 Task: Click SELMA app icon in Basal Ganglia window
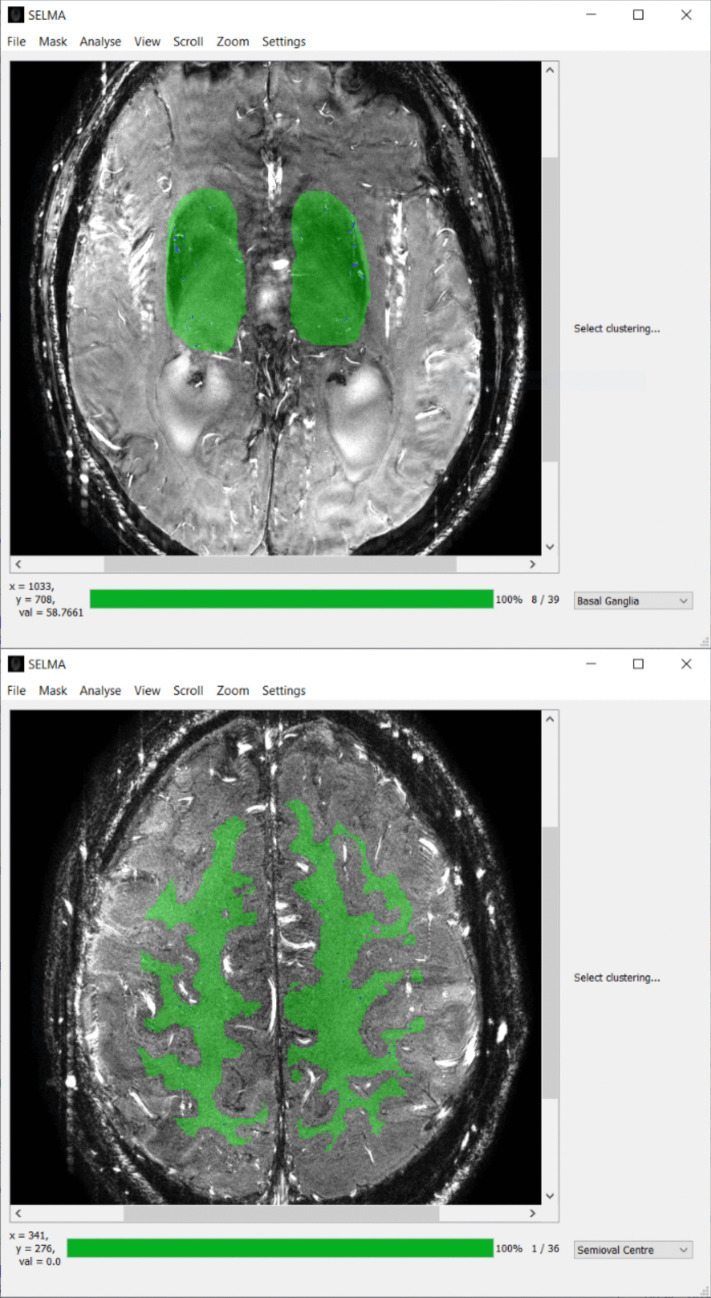[16, 15]
